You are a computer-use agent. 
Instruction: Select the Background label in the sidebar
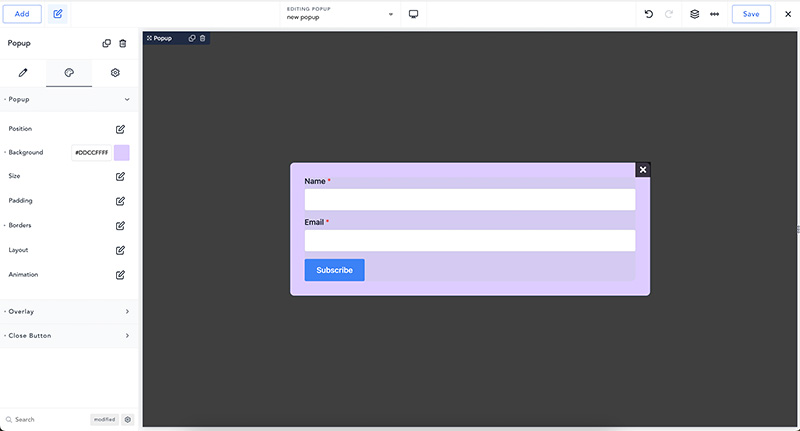[26, 153]
